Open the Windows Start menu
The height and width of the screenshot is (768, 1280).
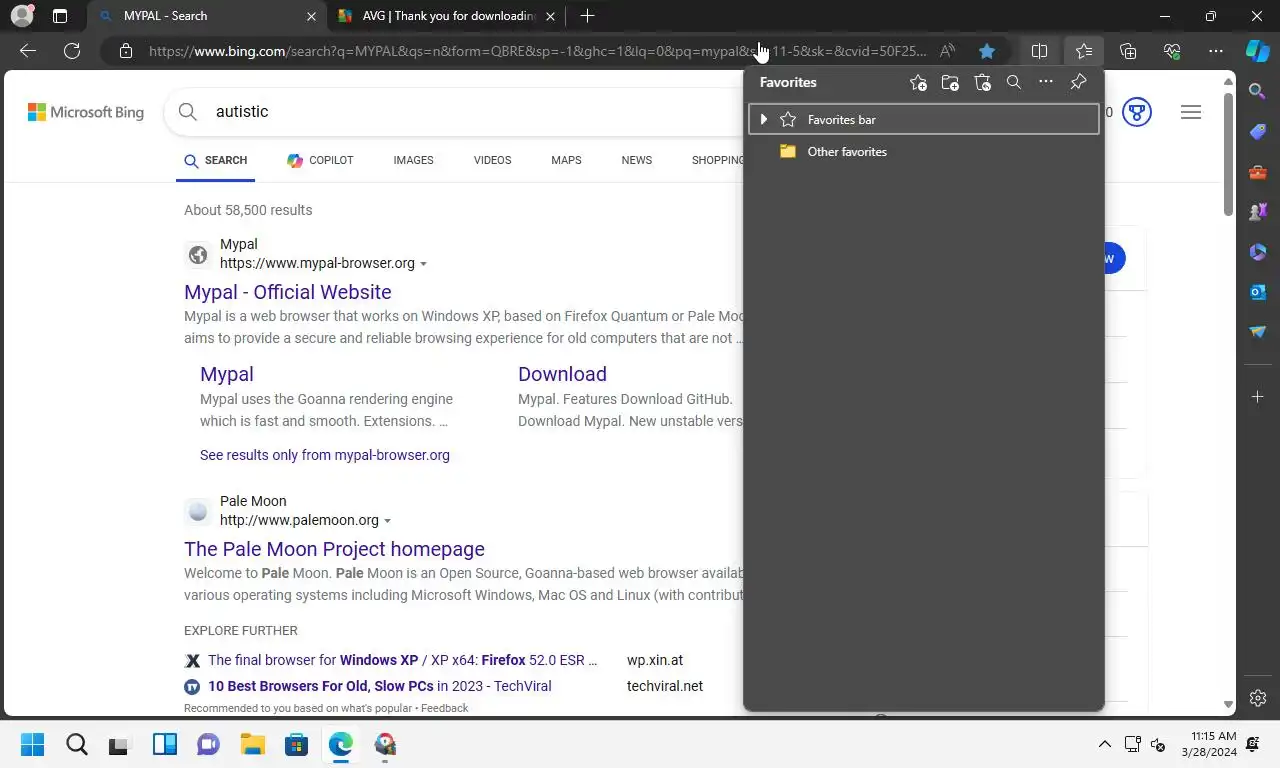[33, 744]
